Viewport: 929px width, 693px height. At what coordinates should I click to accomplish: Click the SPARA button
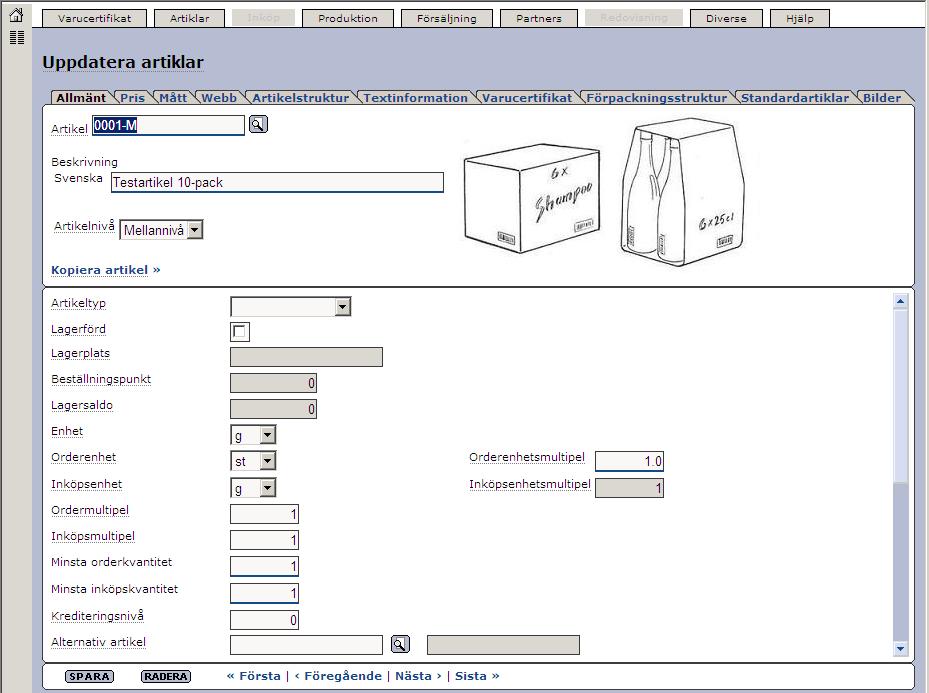click(89, 676)
